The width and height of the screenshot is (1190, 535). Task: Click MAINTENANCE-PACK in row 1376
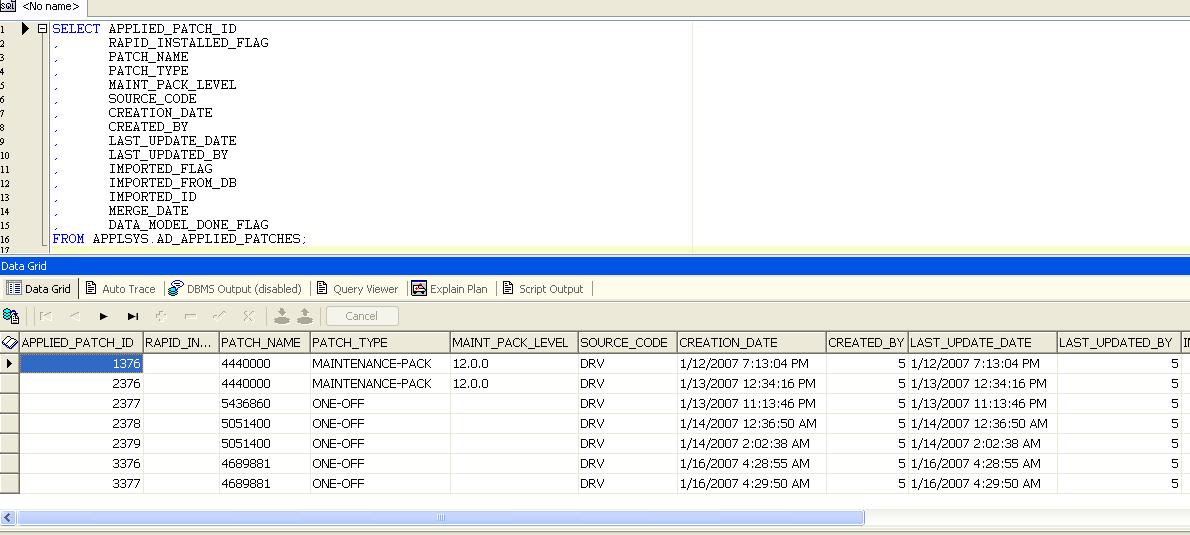pyautogui.click(x=380, y=363)
